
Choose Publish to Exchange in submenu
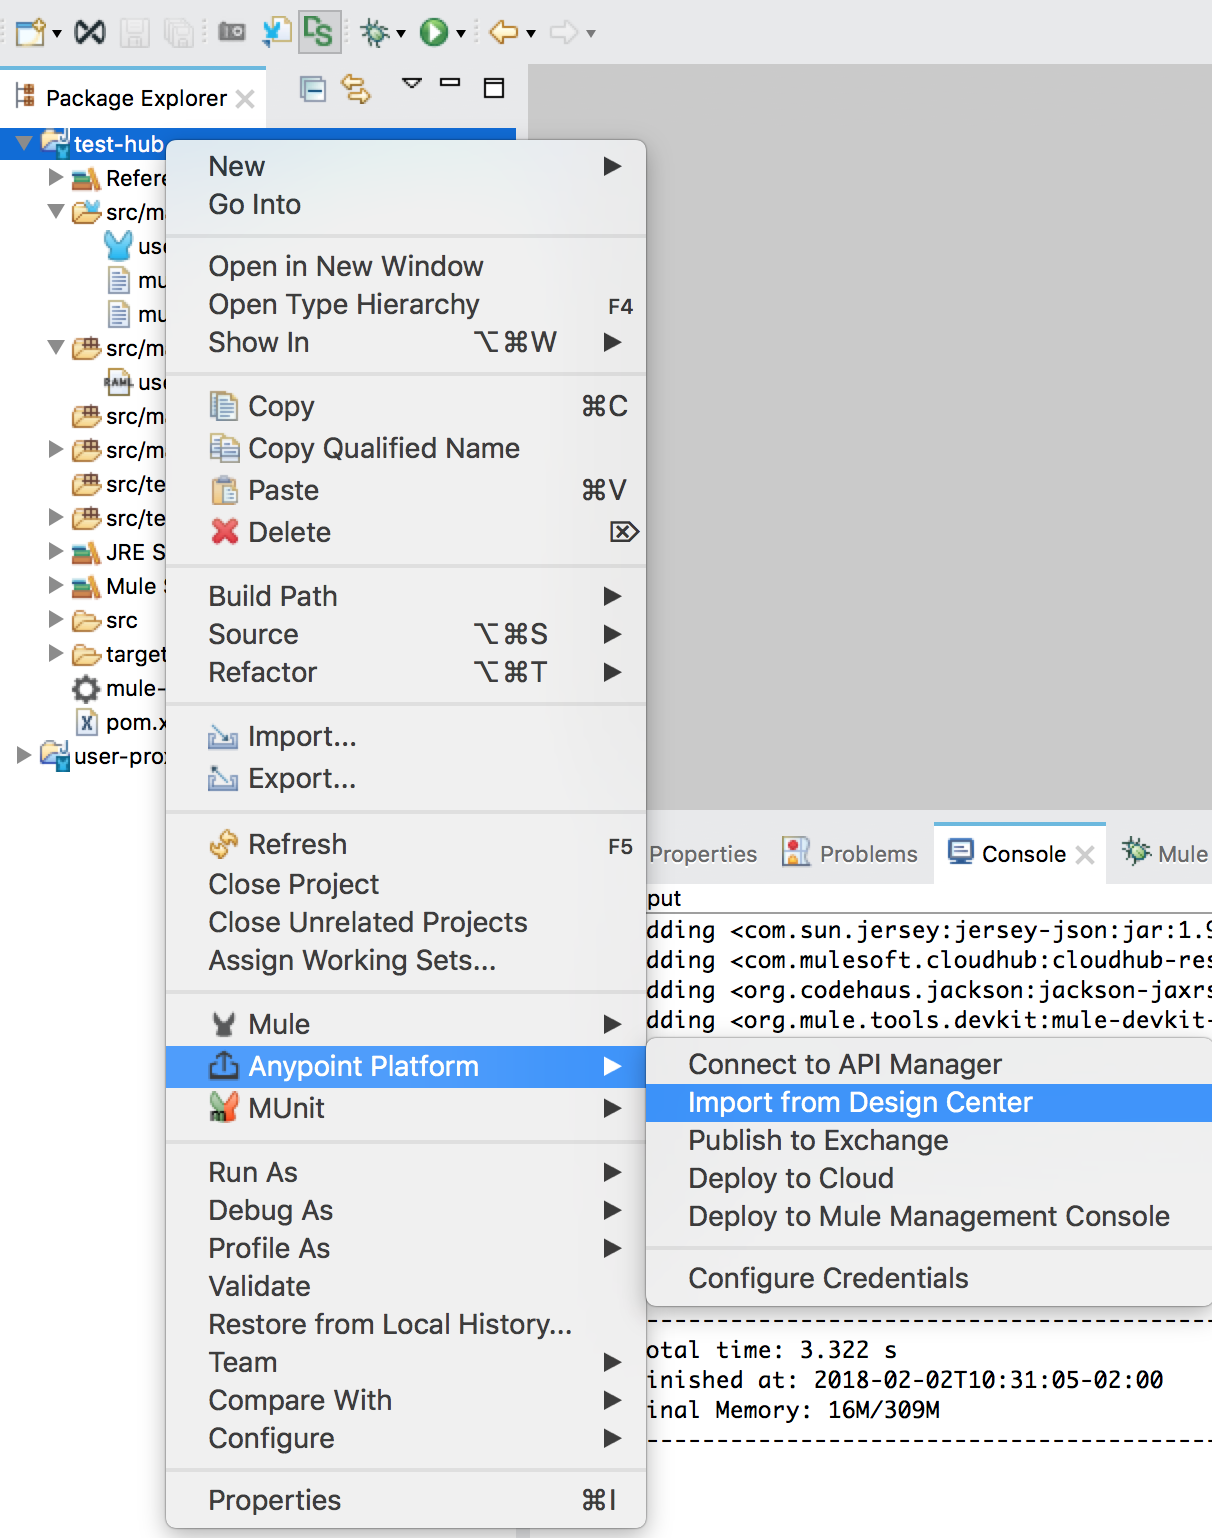click(x=818, y=1140)
